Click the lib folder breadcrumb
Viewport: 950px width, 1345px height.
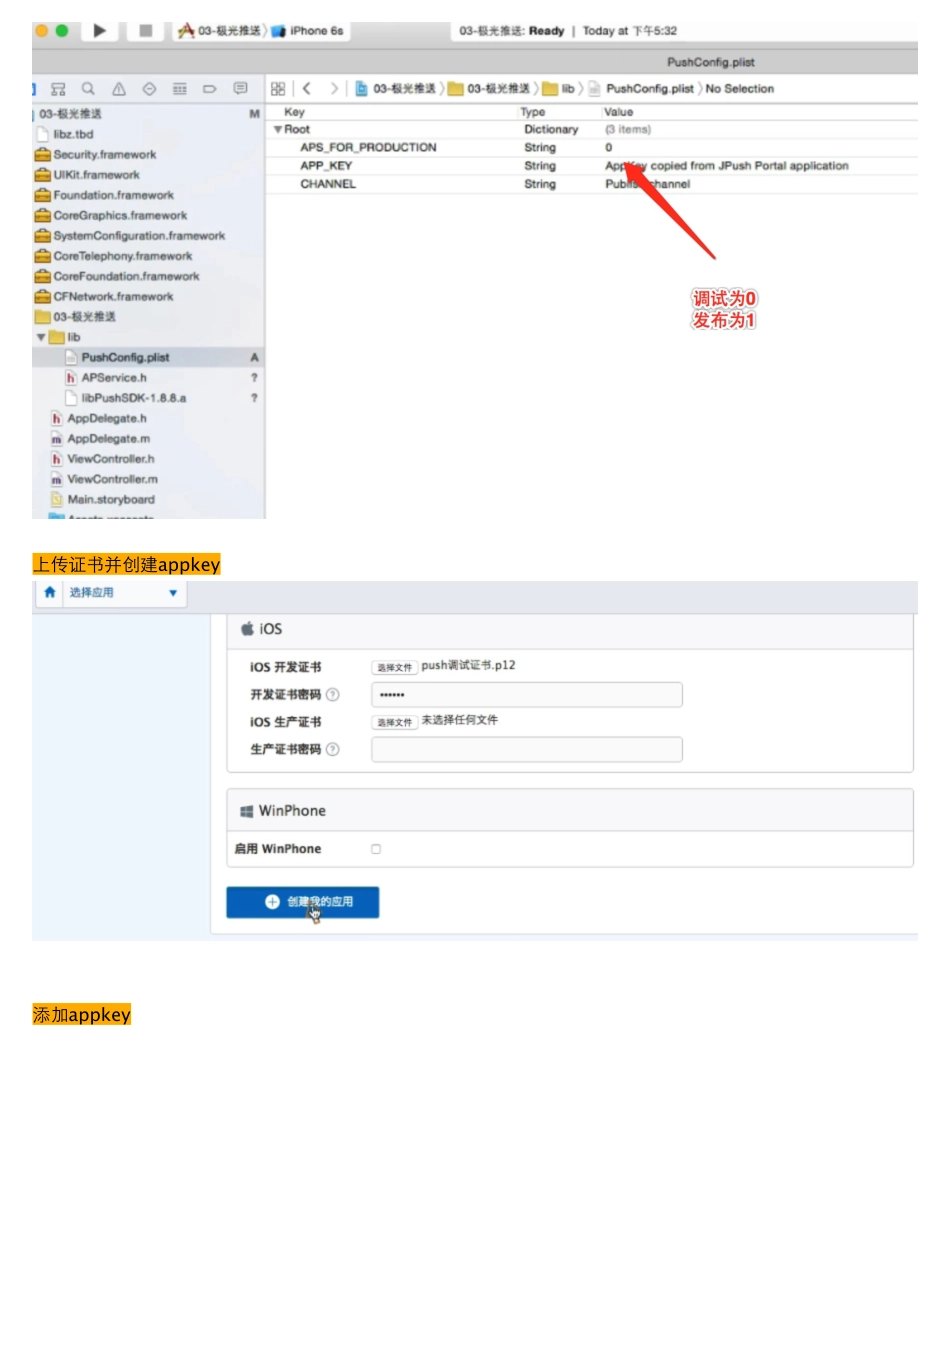tap(559, 89)
